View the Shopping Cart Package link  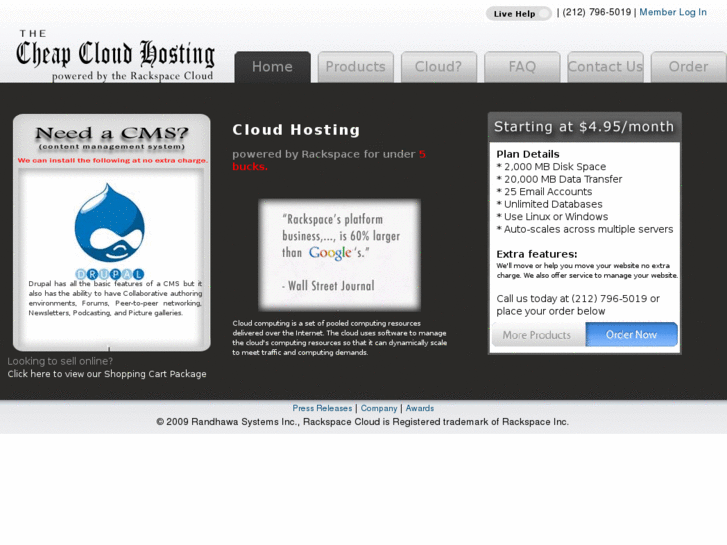click(107, 374)
